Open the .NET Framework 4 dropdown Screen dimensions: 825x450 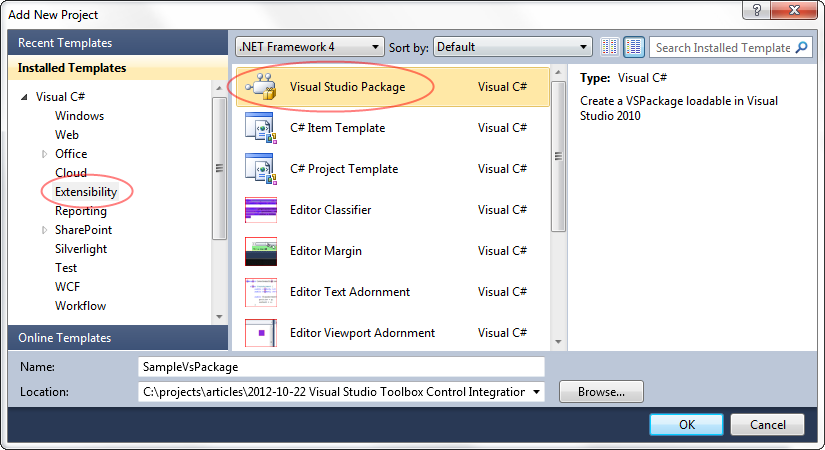tap(309, 47)
